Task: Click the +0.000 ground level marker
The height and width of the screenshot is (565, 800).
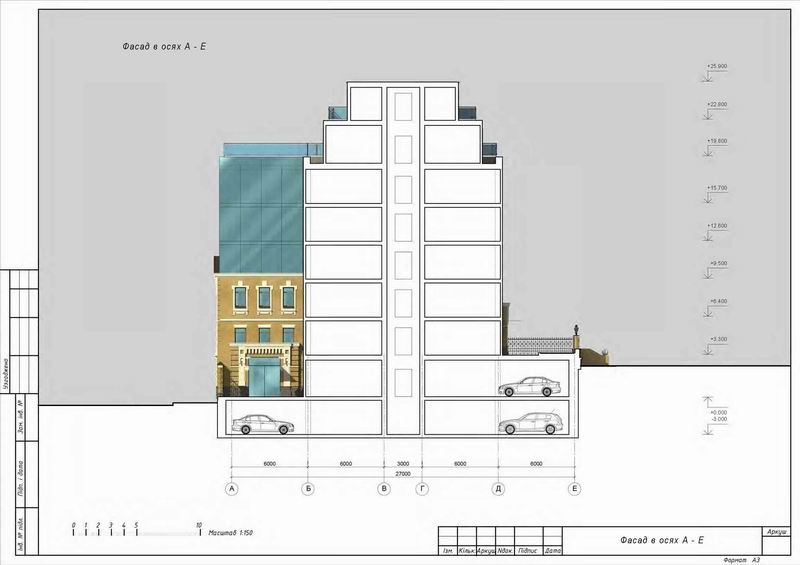Action: coord(716,412)
